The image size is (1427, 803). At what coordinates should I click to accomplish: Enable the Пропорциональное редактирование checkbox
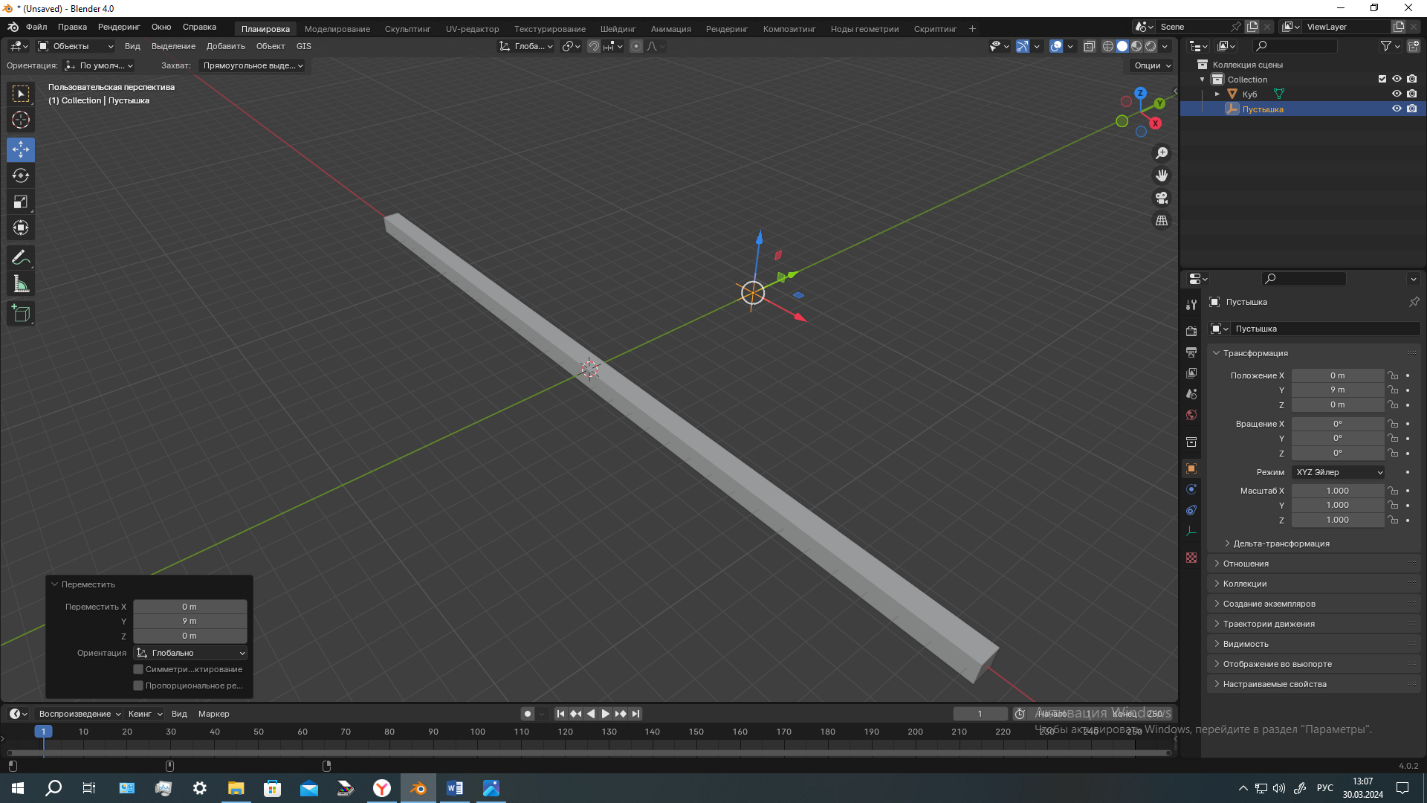[x=139, y=686]
